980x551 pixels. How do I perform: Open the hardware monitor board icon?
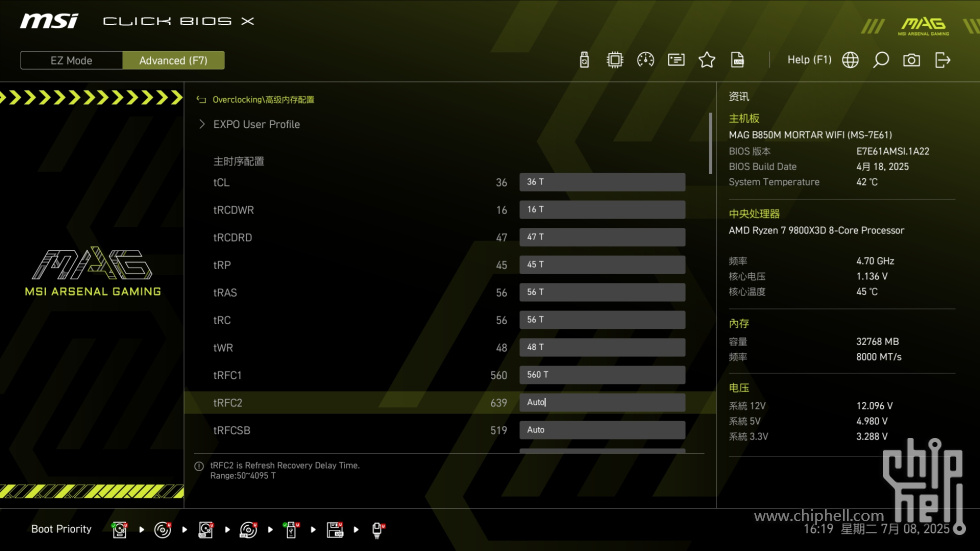pyautogui.click(x=676, y=60)
